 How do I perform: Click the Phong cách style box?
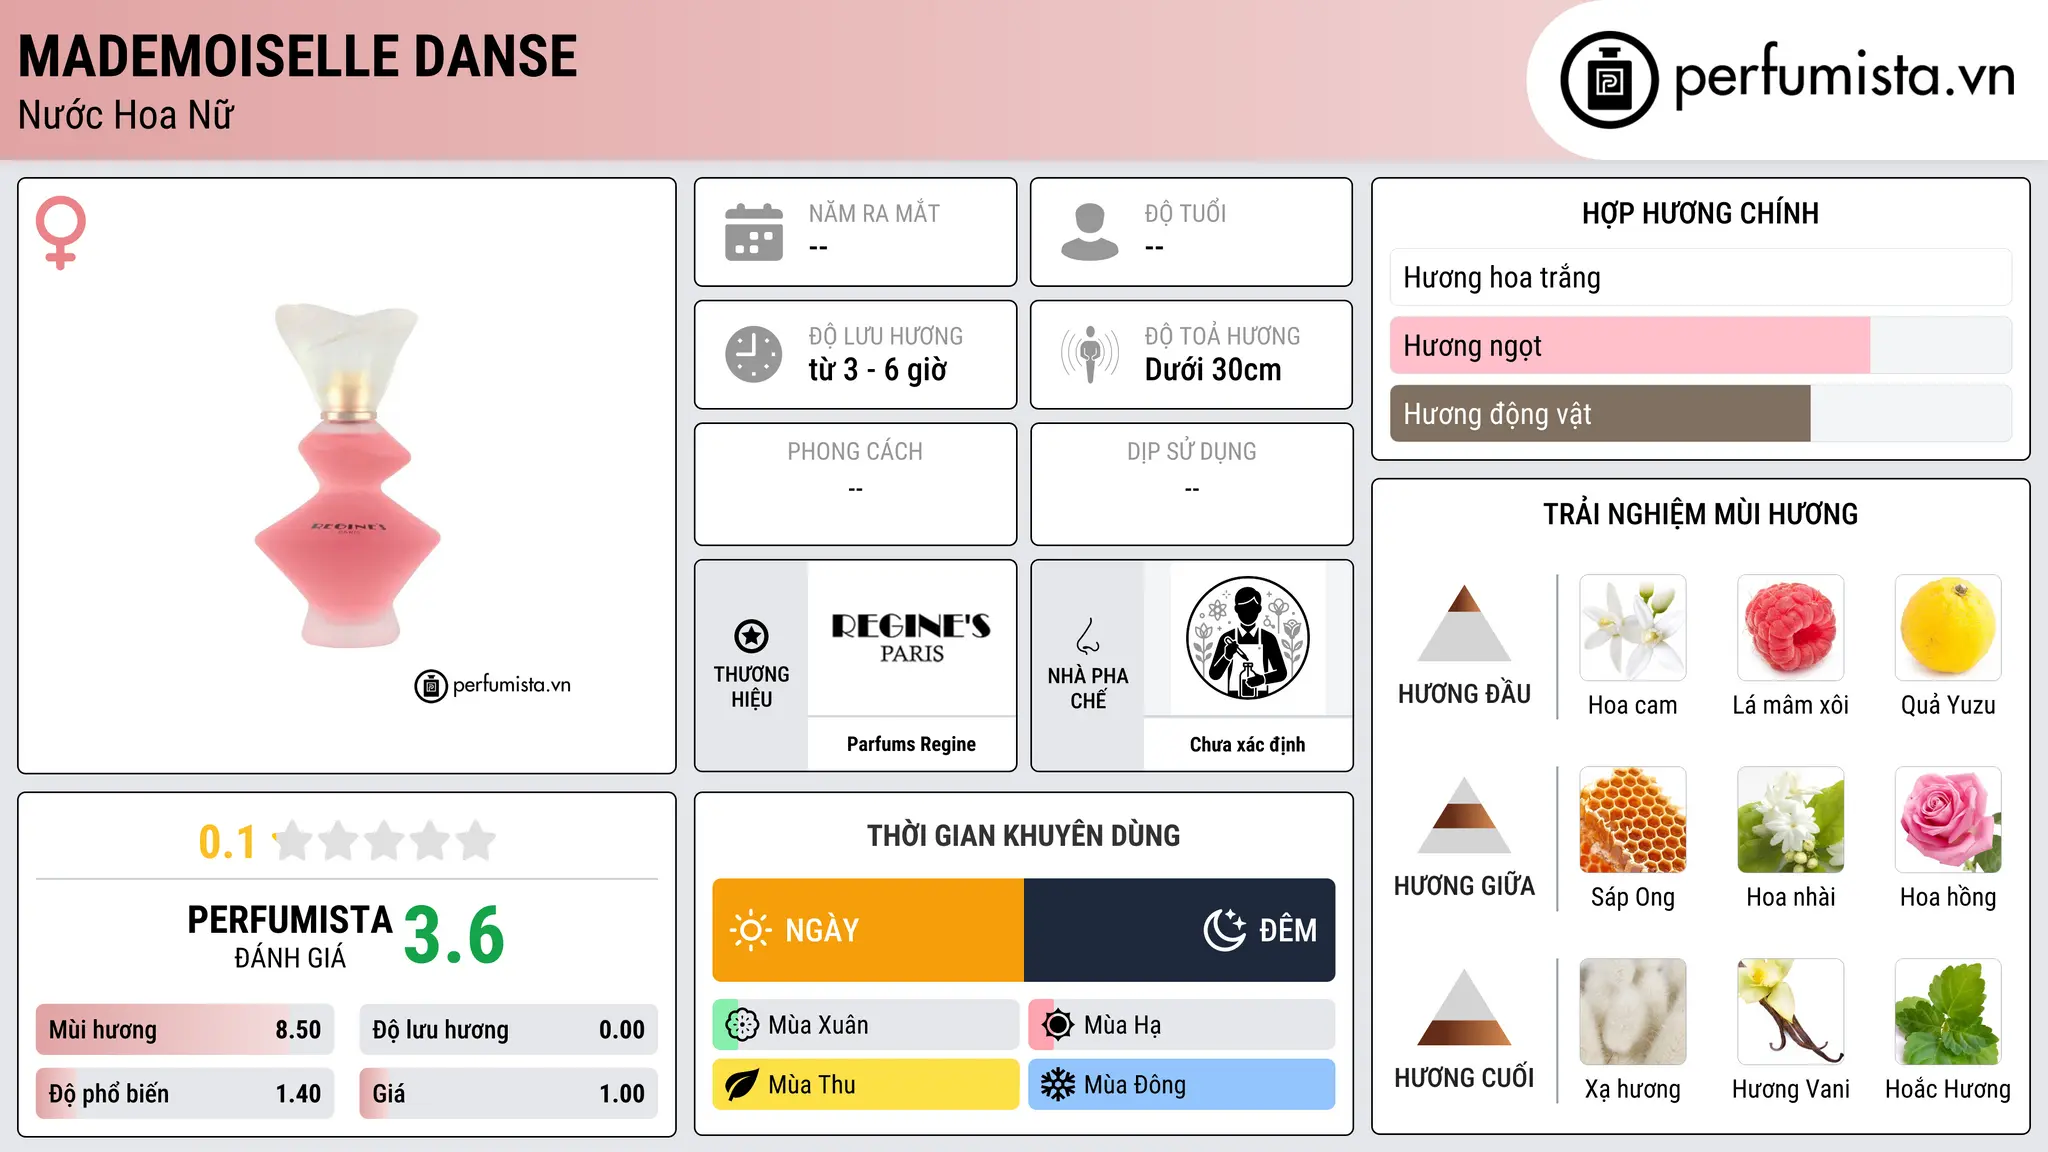click(x=855, y=484)
